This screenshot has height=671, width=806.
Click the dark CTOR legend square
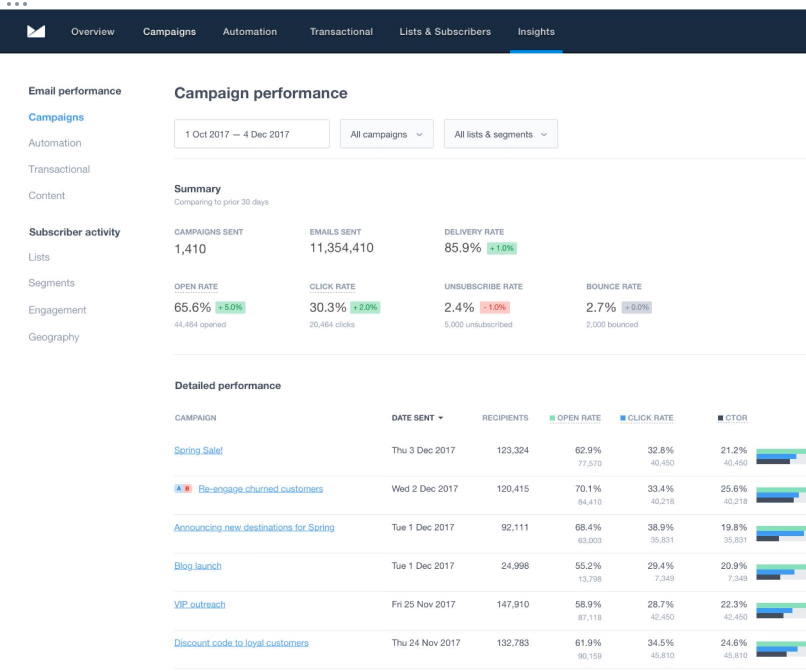[x=721, y=418]
